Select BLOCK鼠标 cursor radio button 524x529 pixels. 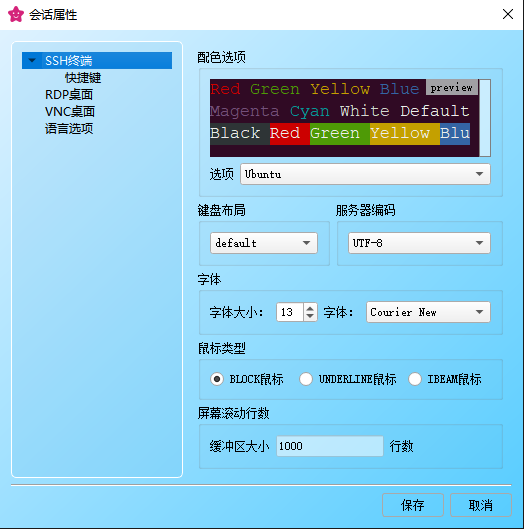pyautogui.click(x=217, y=379)
